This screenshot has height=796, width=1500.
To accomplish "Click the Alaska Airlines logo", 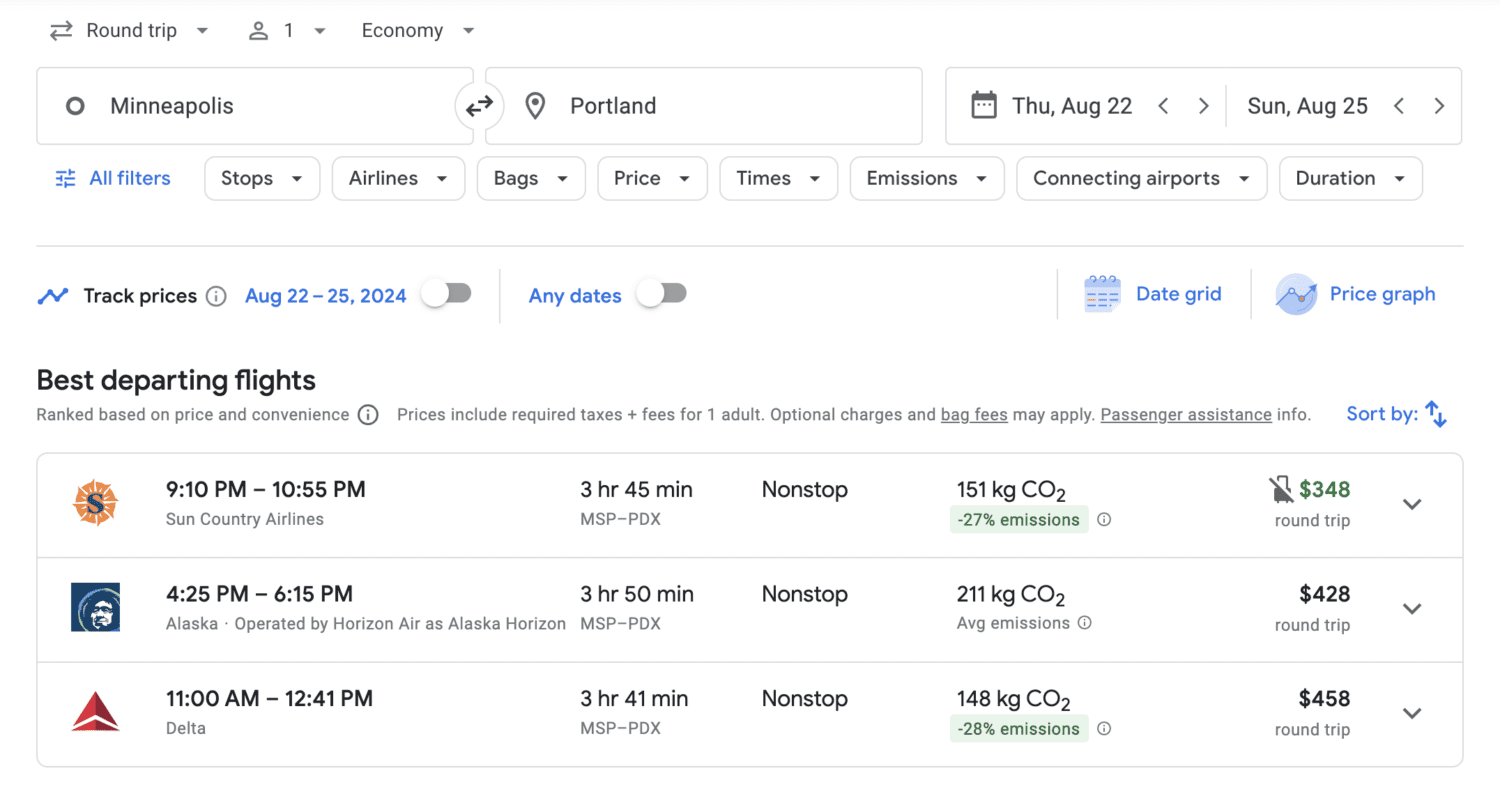I will [x=95, y=608].
